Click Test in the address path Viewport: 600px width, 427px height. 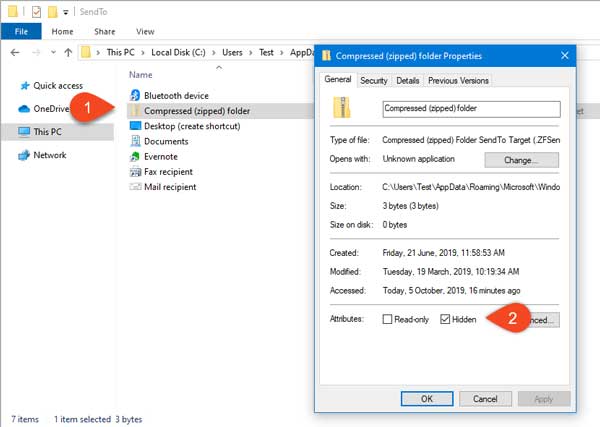coord(266,52)
